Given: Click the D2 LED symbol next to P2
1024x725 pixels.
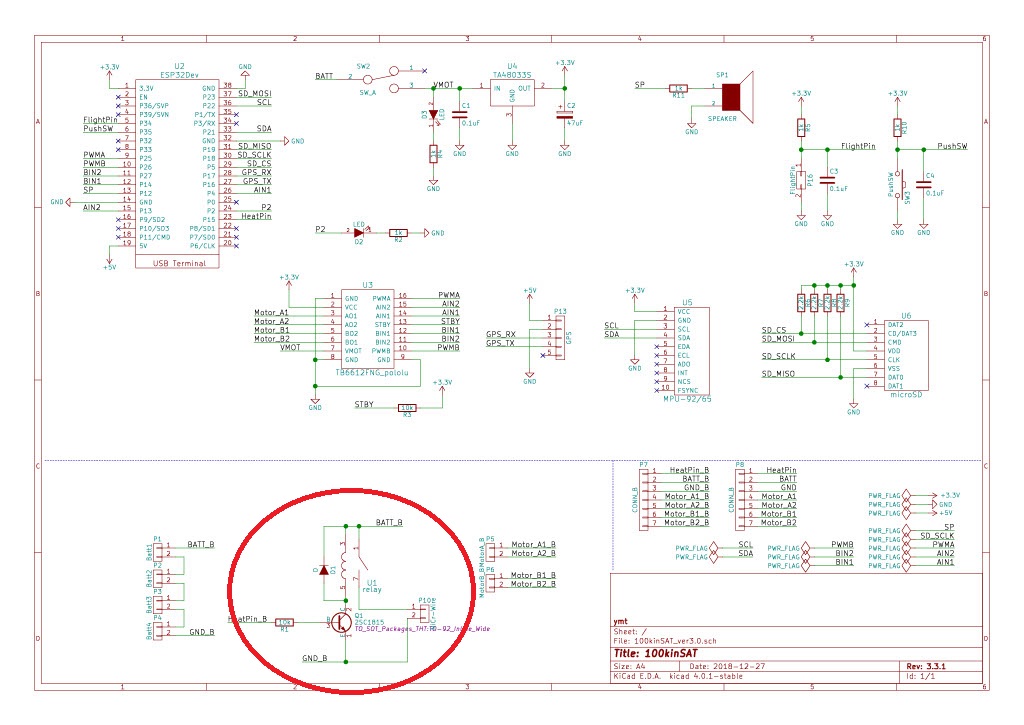Looking at the screenshot, I should pyautogui.click(x=358, y=232).
